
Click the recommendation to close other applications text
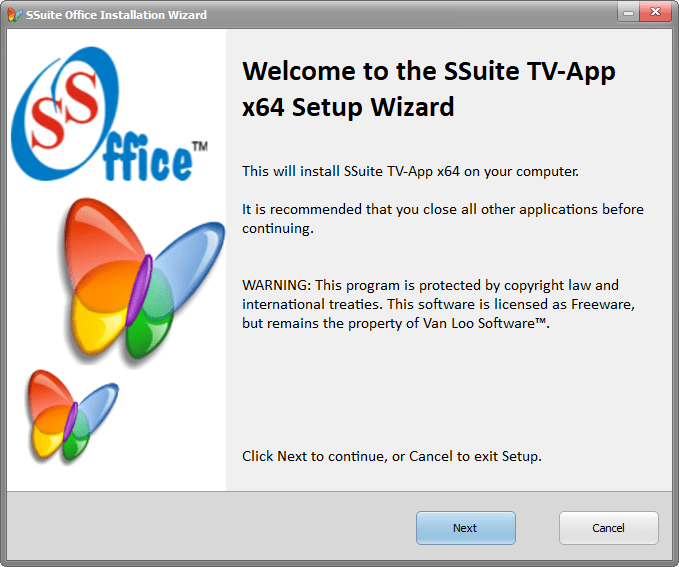pyautogui.click(x=443, y=219)
